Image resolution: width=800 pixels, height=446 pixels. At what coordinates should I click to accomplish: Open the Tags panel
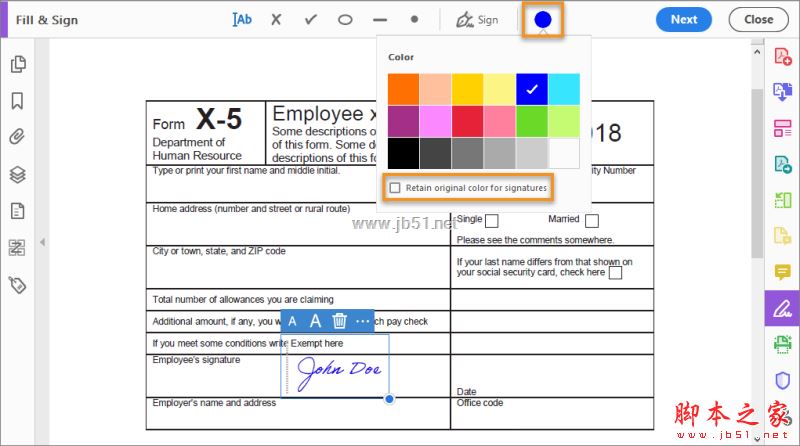tap(17, 285)
